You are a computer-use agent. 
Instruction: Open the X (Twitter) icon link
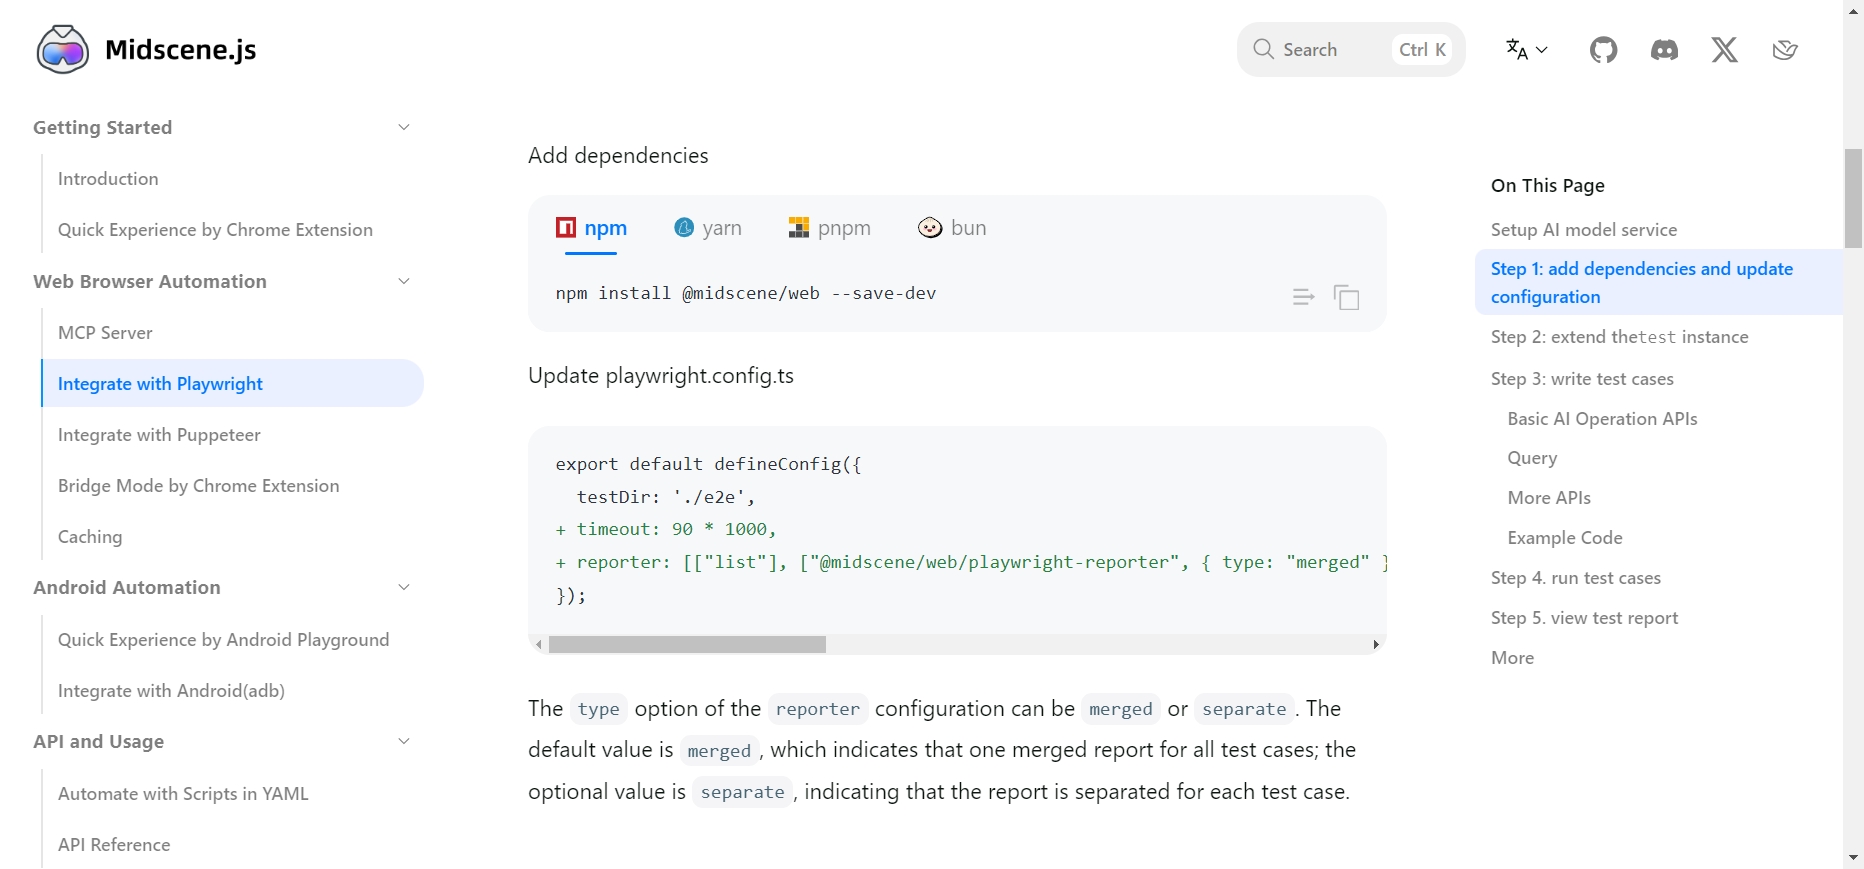(1724, 49)
